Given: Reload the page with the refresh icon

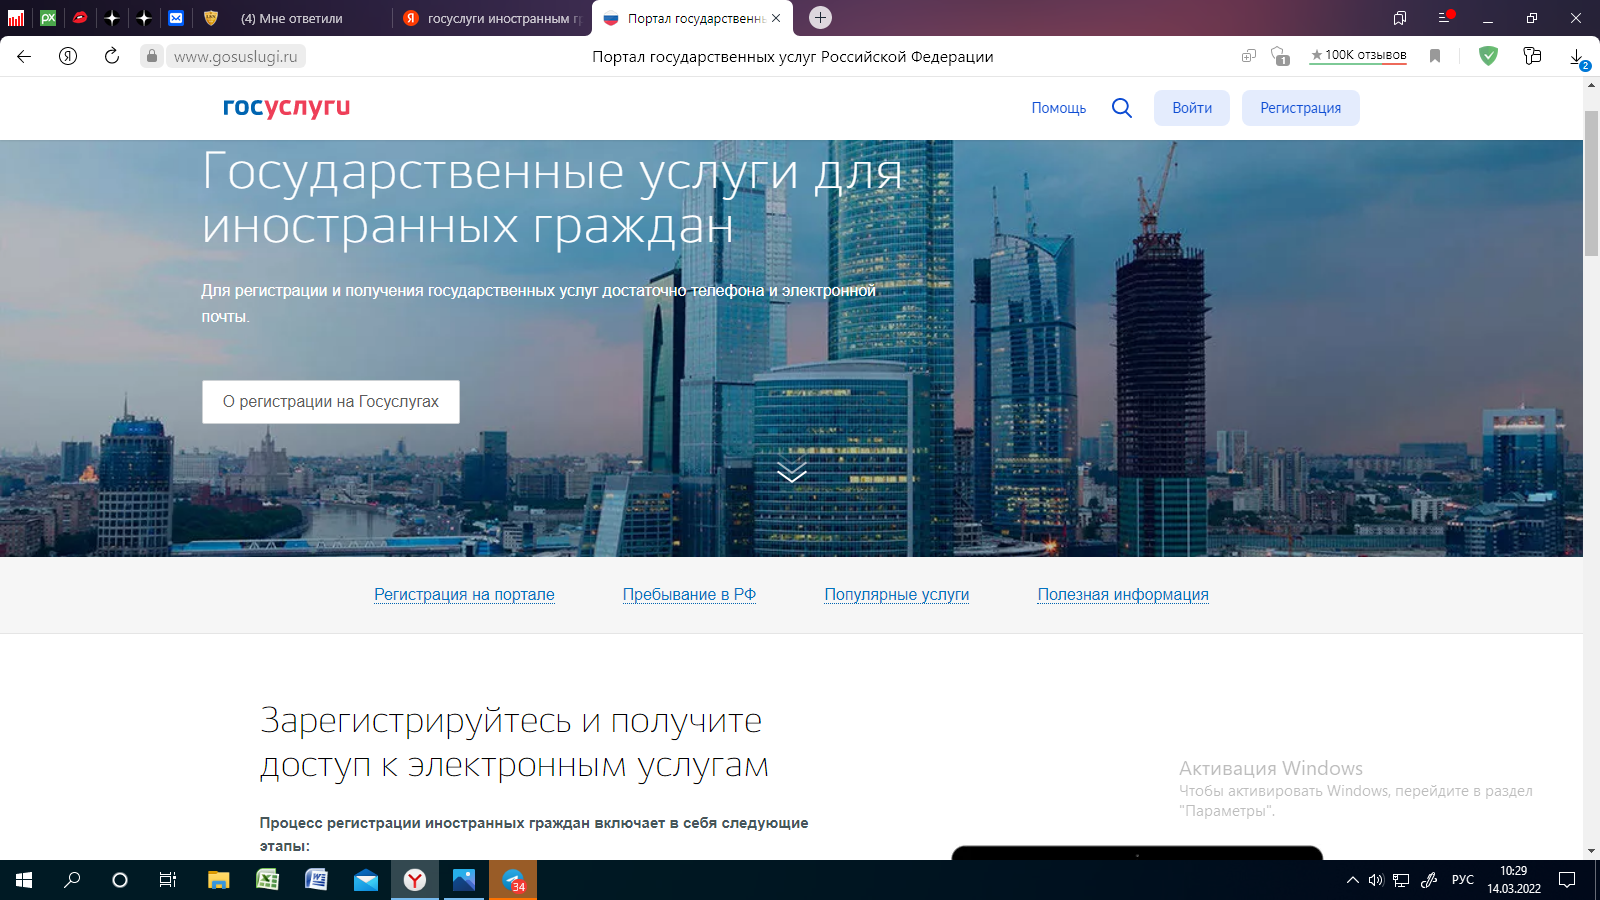Looking at the screenshot, I should tap(112, 56).
